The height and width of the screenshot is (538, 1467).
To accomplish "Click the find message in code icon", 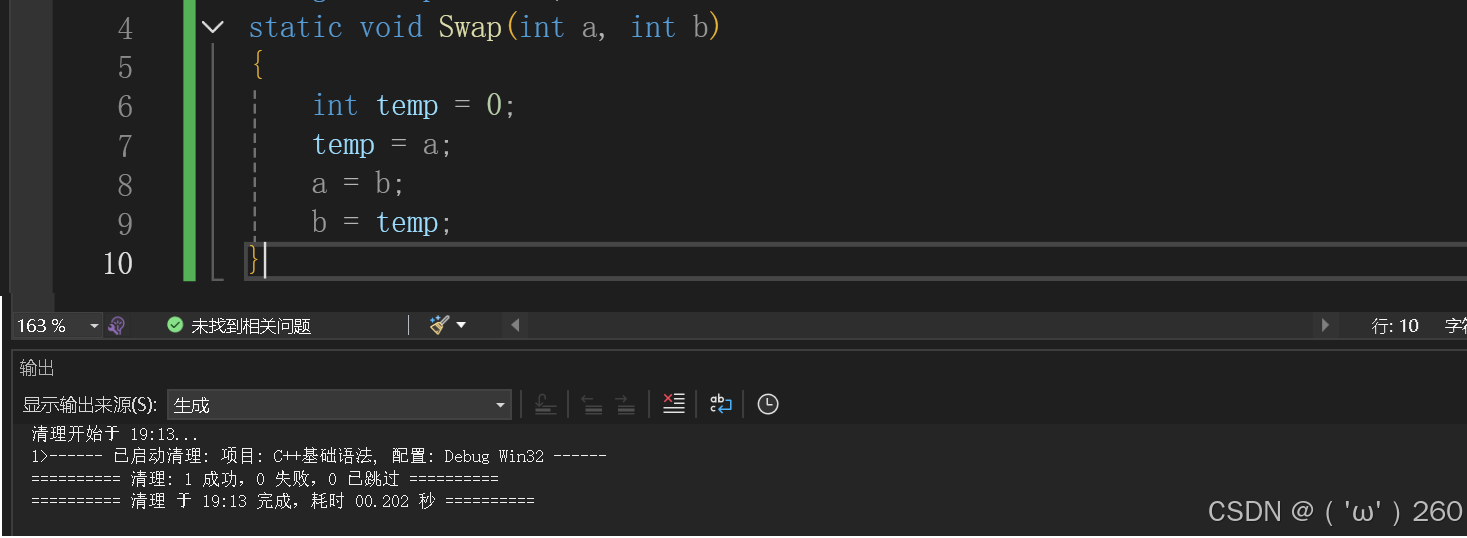I will click(545, 404).
